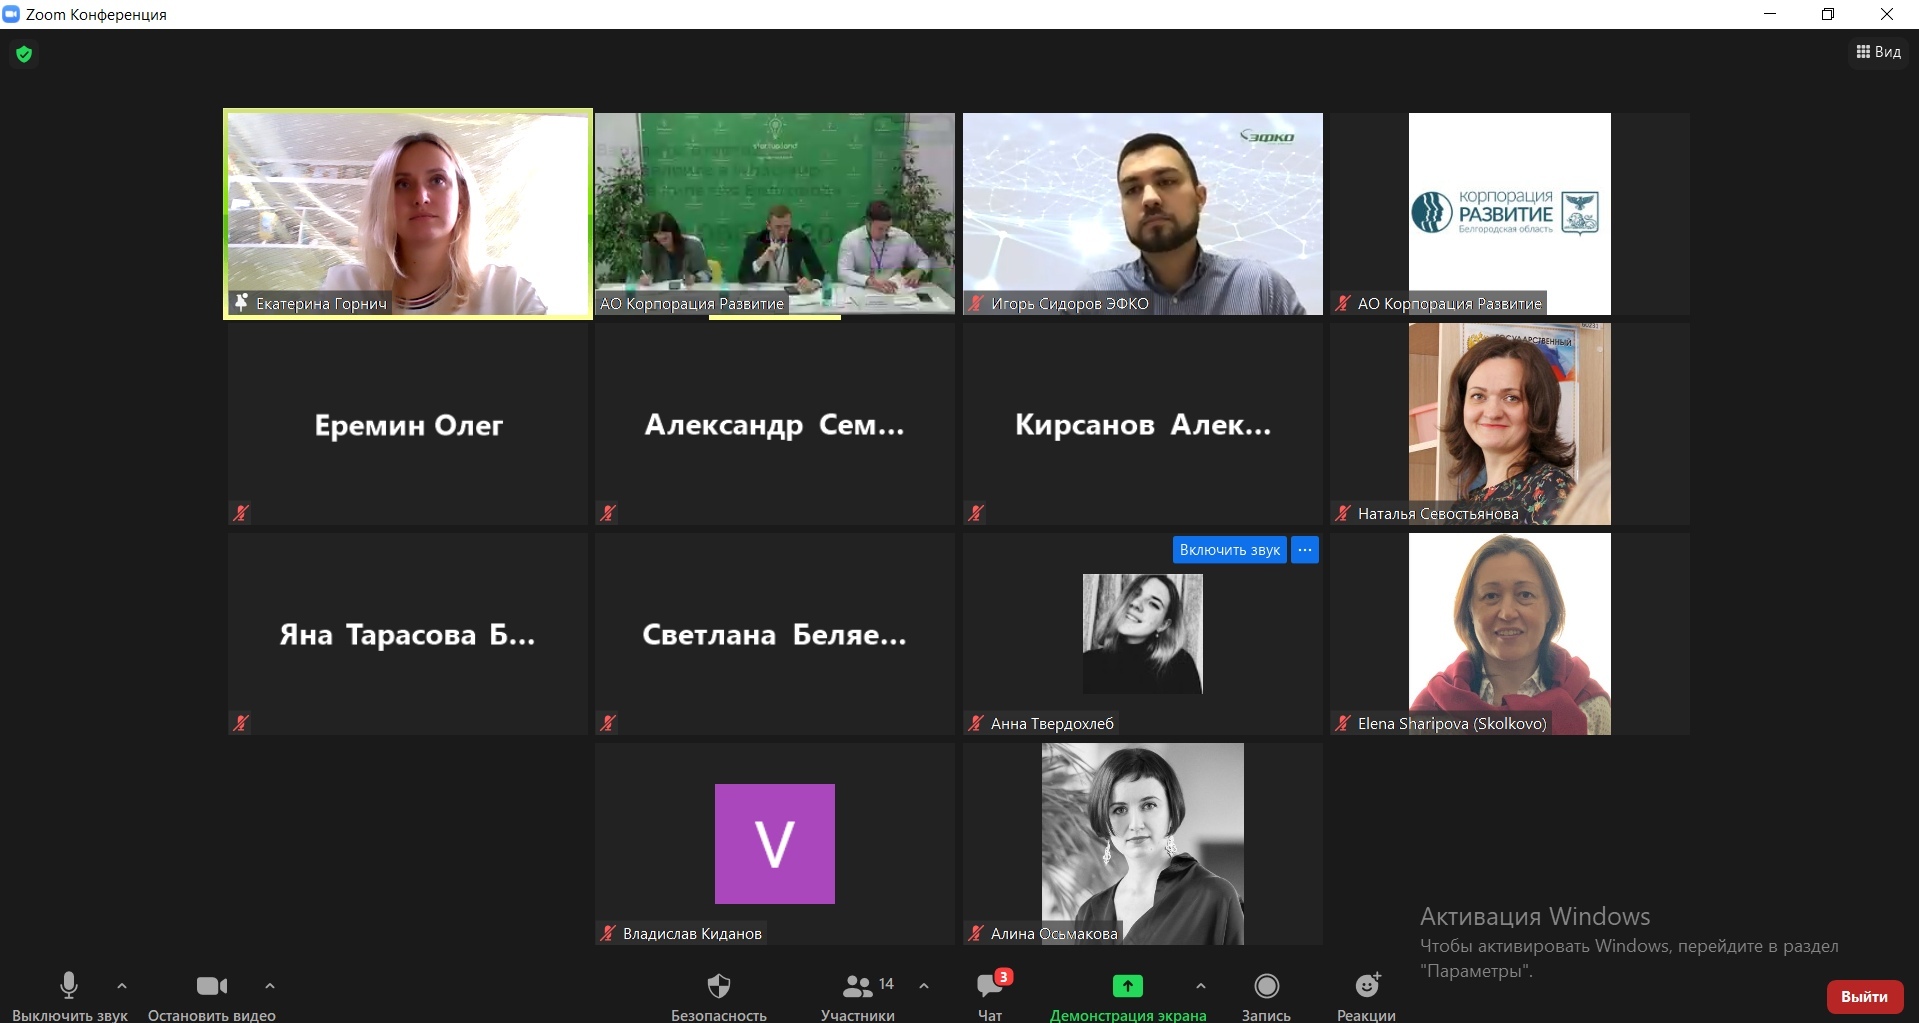This screenshot has width=1919, height=1023.
Task: Click the Алина Осьмакова name label
Action: [x=1054, y=933]
